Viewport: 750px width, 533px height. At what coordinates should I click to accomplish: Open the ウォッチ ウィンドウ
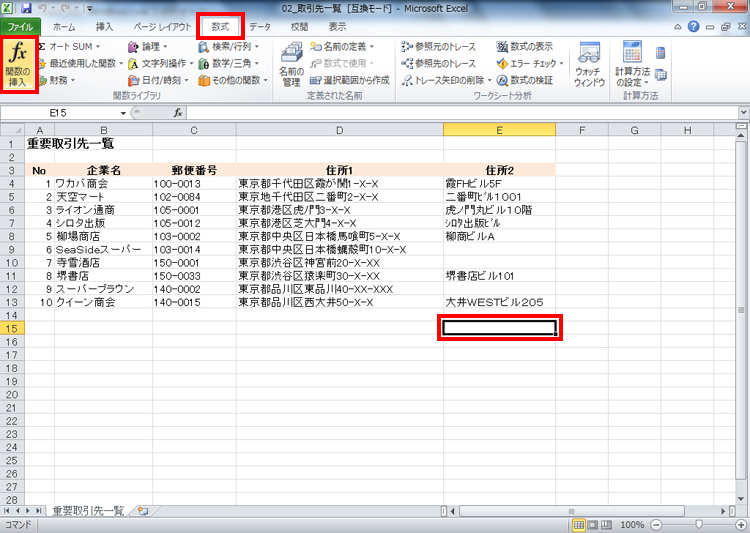(589, 64)
